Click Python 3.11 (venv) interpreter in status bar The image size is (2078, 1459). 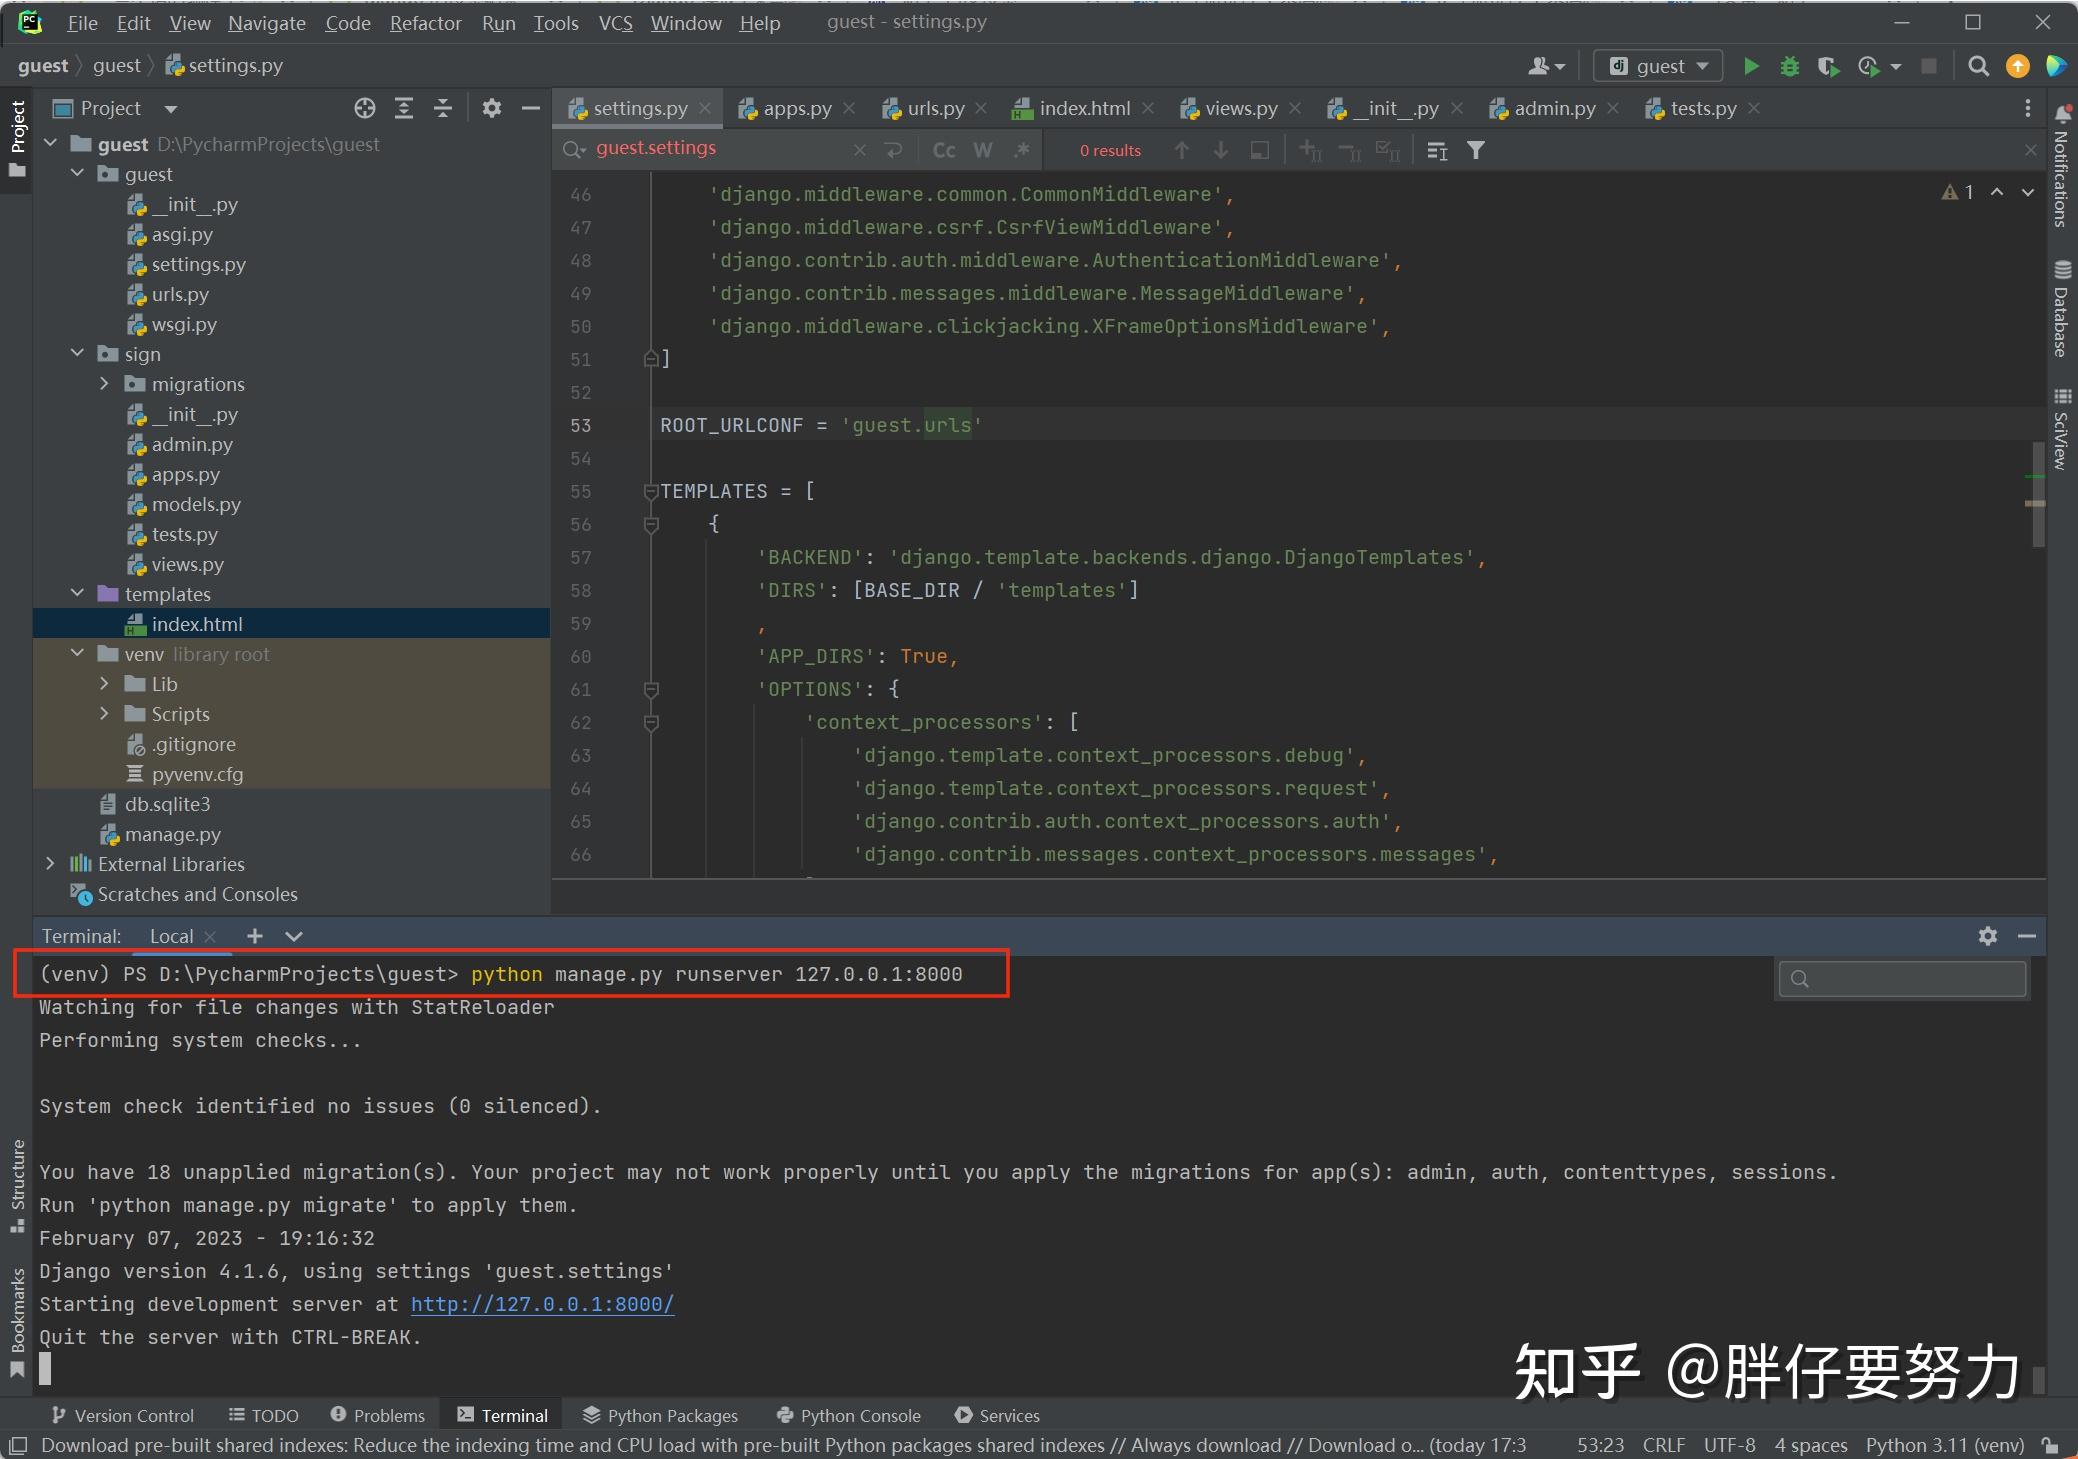(x=1944, y=1445)
